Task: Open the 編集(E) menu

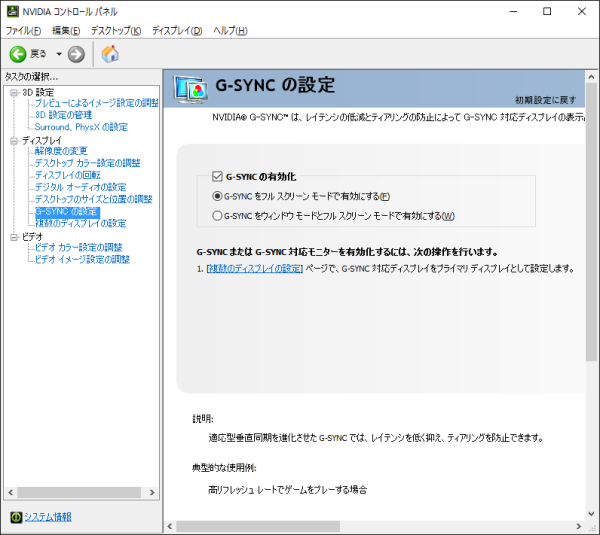Action: pyautogui.click(x=66, y=31)
